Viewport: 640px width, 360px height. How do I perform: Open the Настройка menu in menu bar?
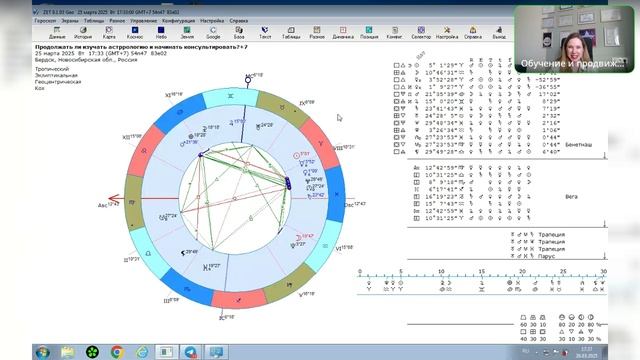click(x=212, y=20)
